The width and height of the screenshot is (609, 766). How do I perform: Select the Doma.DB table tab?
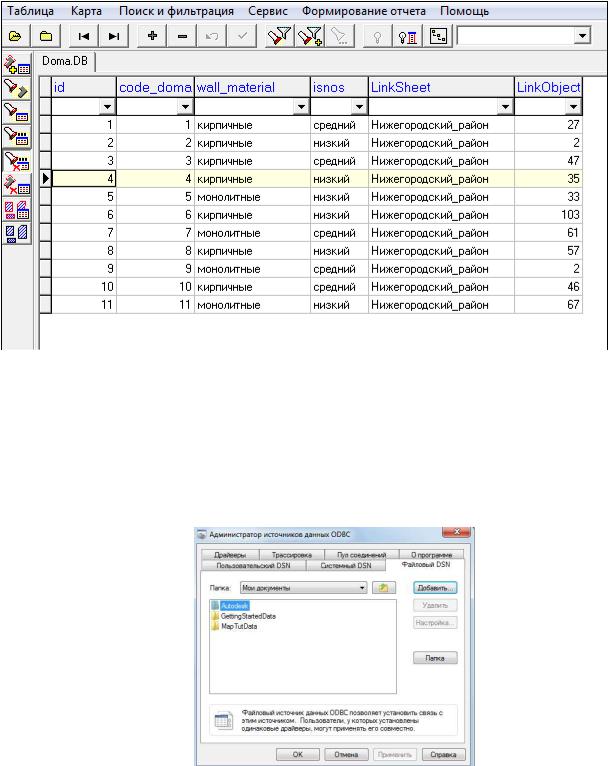[x=65, y=61]
